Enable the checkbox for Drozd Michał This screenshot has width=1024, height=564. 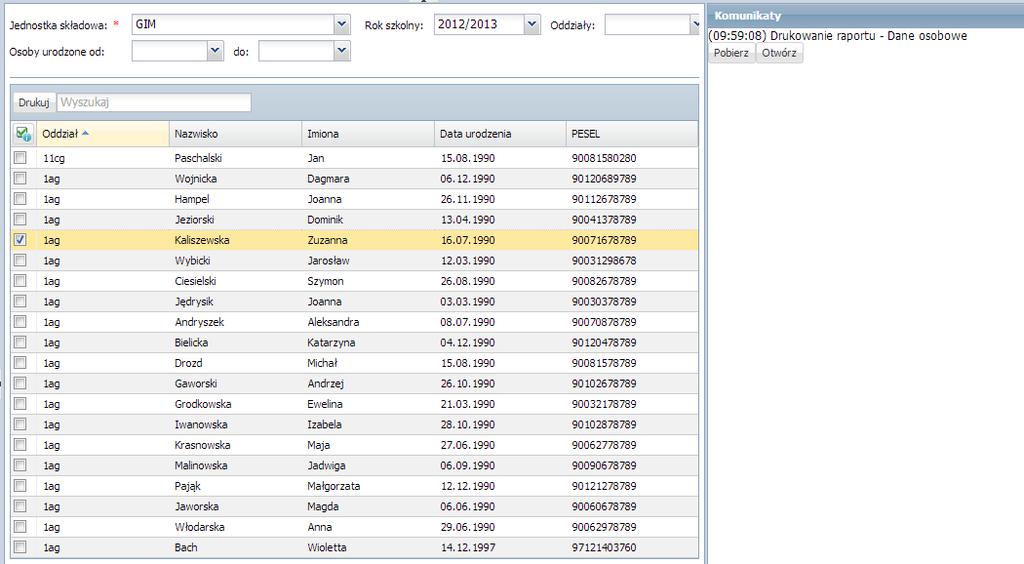(x=20, y=362)
